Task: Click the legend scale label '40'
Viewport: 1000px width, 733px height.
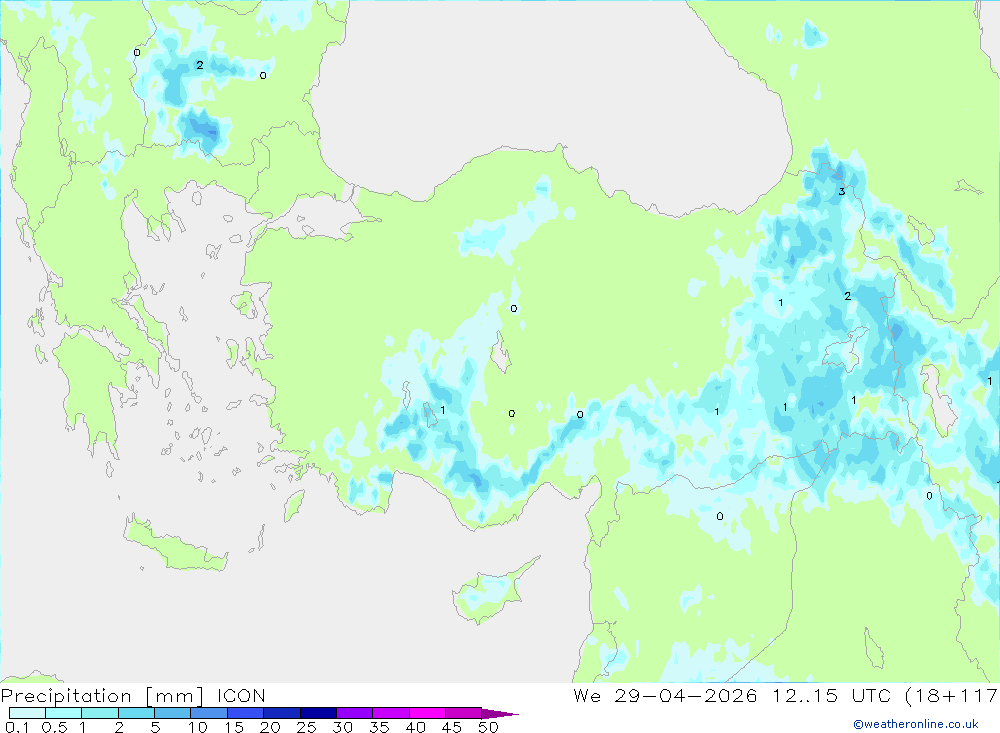Action: click(x=416, y=727)
